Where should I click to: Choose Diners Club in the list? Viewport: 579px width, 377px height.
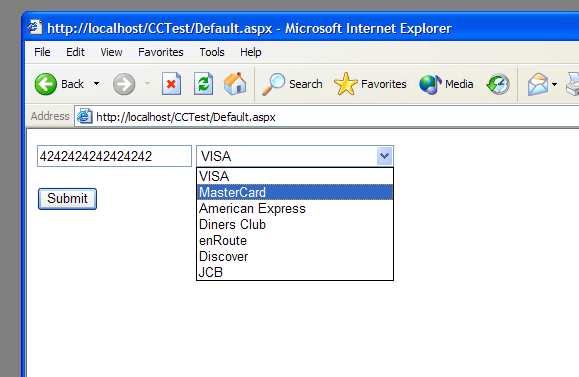tap(295, 224)
